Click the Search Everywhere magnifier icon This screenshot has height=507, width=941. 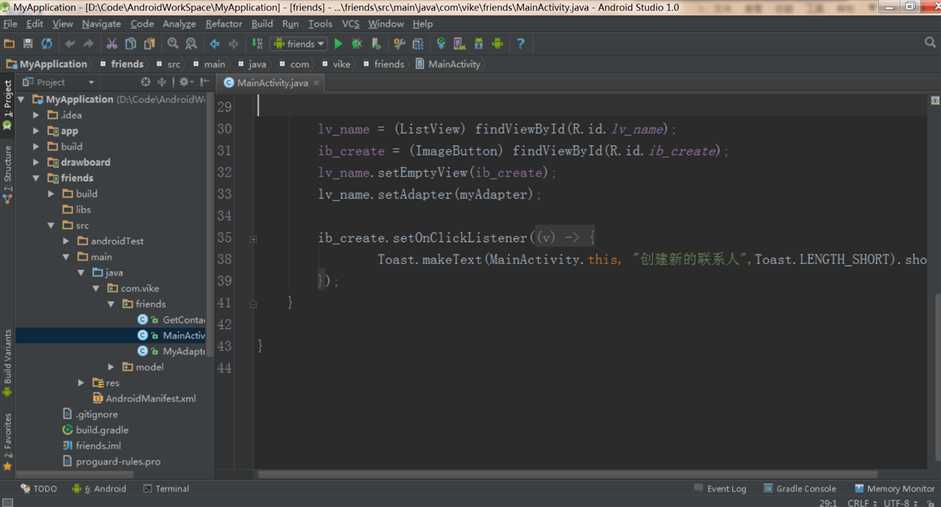click(930, 42)
